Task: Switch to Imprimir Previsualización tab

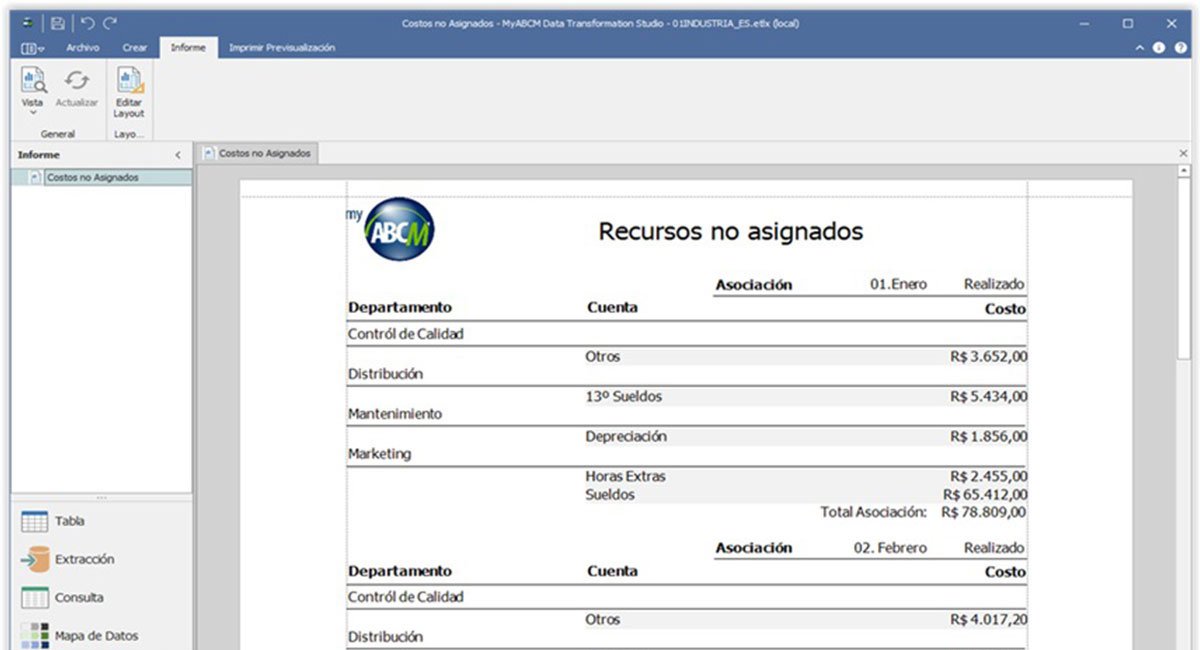Action: click(x=282, y=48)
